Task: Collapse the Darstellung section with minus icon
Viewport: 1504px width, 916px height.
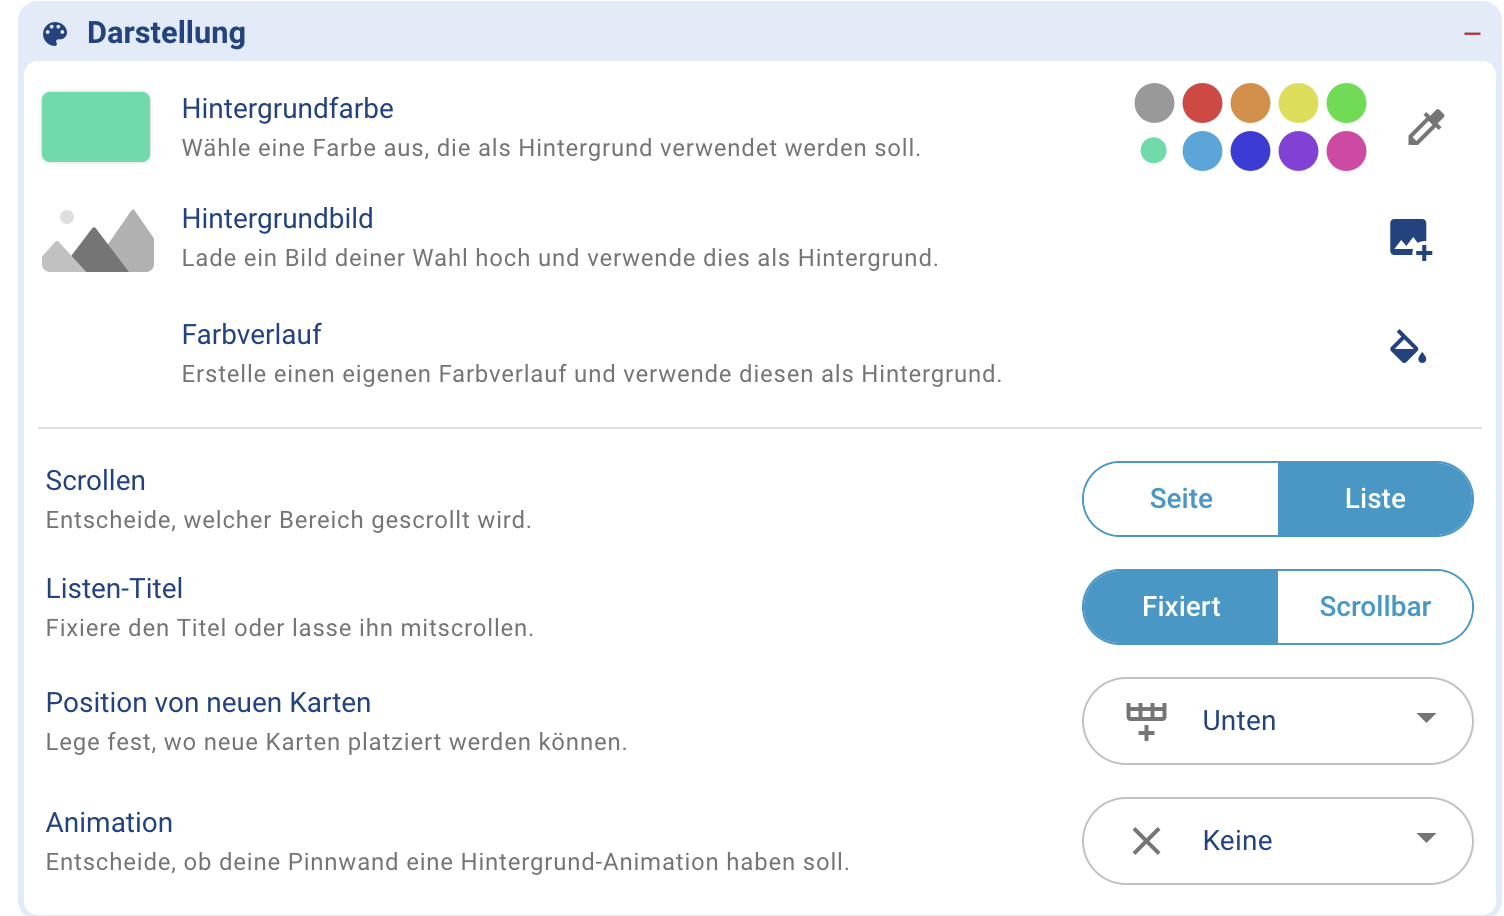Action: pos(1472,34)
